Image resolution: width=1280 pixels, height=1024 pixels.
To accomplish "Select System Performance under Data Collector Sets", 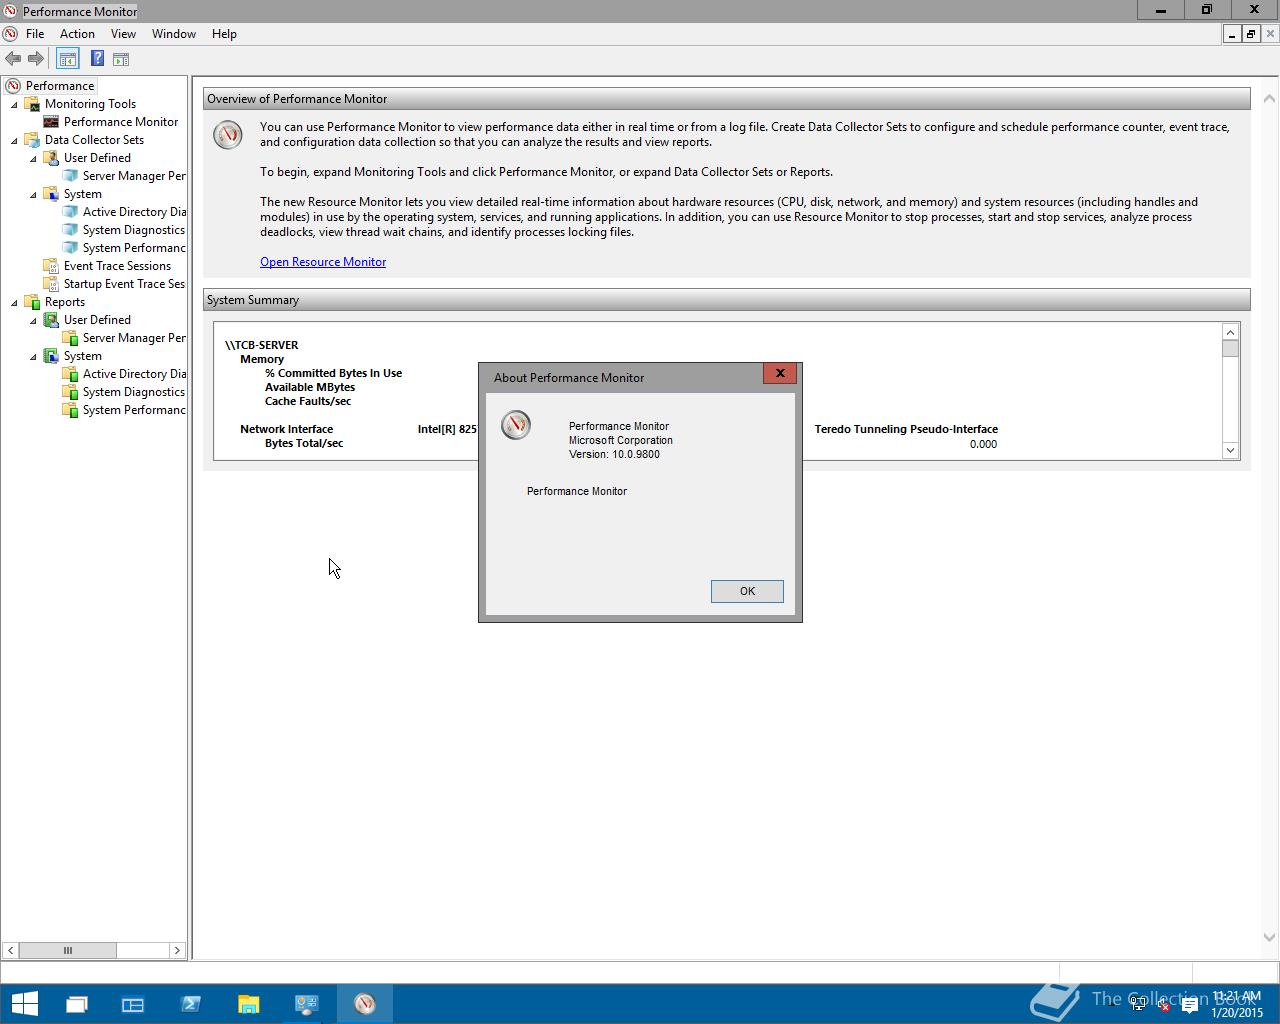I will click(x=134, y=248).
